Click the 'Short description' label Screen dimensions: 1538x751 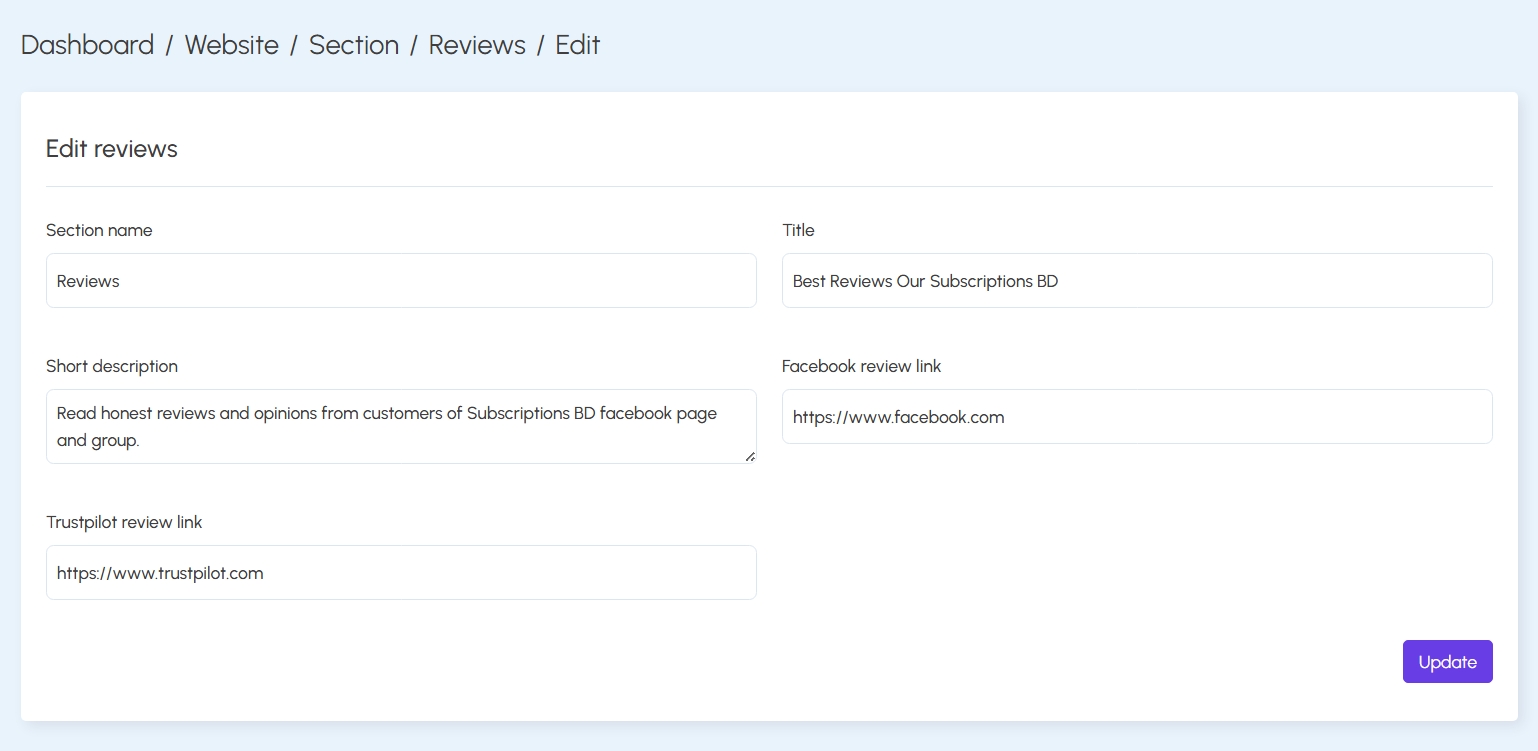[112, 366]
